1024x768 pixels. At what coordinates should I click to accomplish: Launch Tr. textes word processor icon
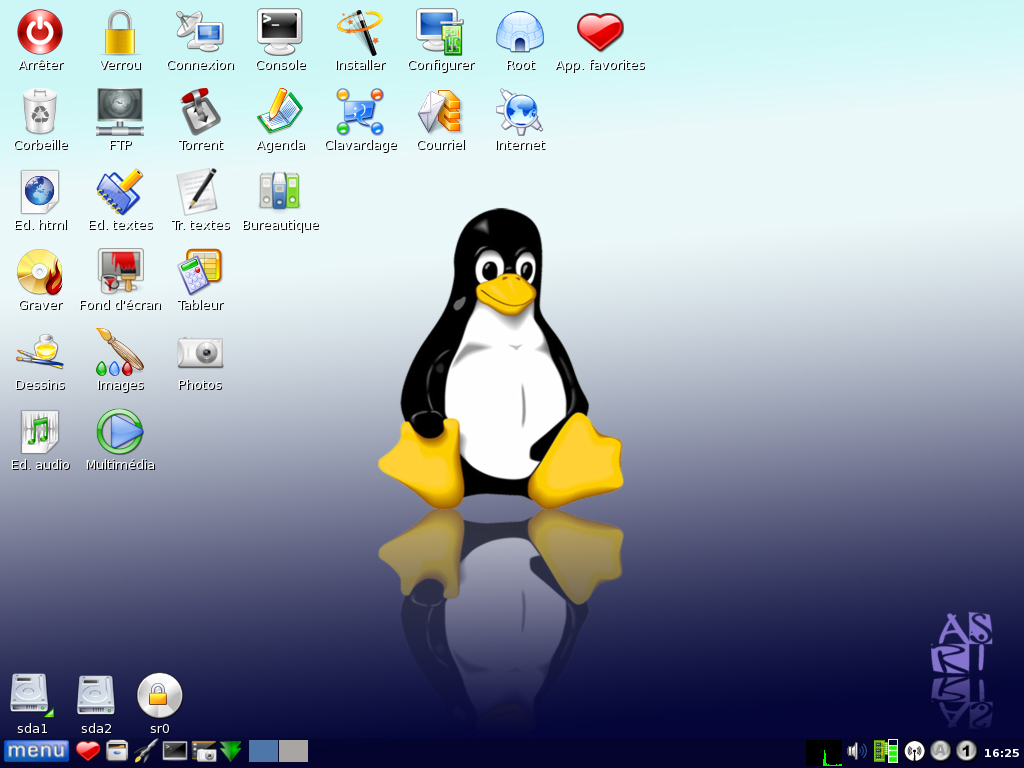click(x=198, y=191)
